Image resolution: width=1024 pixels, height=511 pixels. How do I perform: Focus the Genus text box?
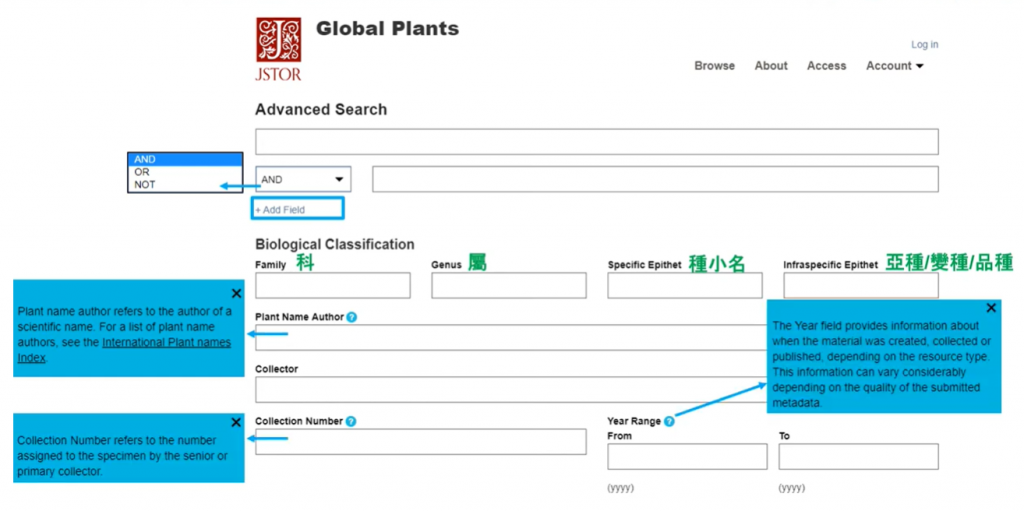click(508, 286)
